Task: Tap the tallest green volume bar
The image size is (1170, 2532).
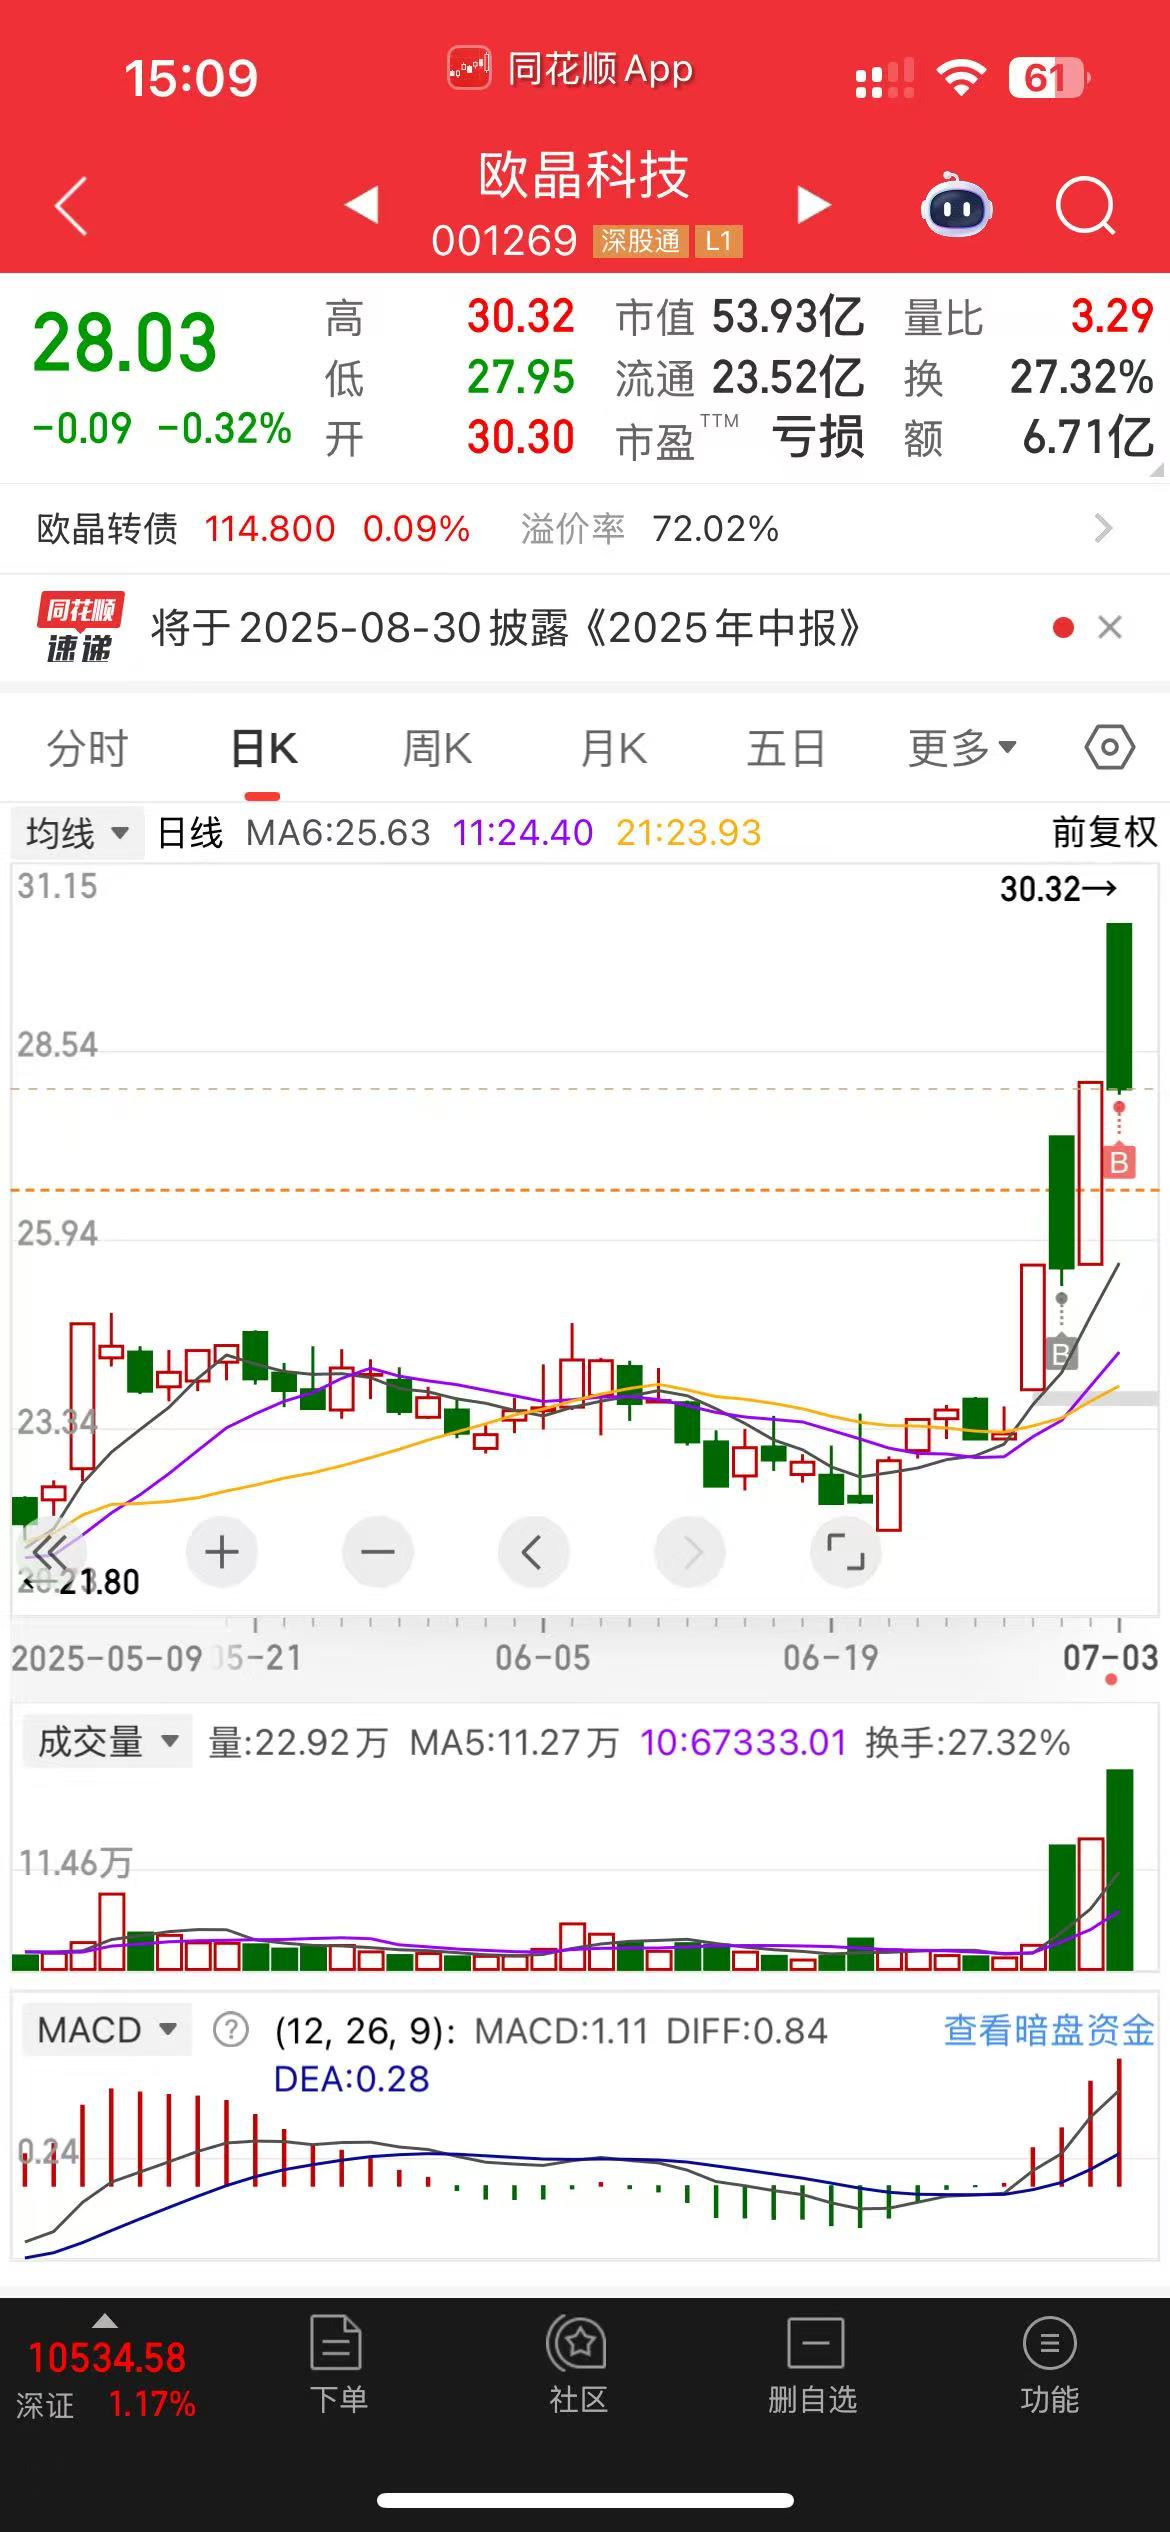Action: [x=1119, y=1869]
